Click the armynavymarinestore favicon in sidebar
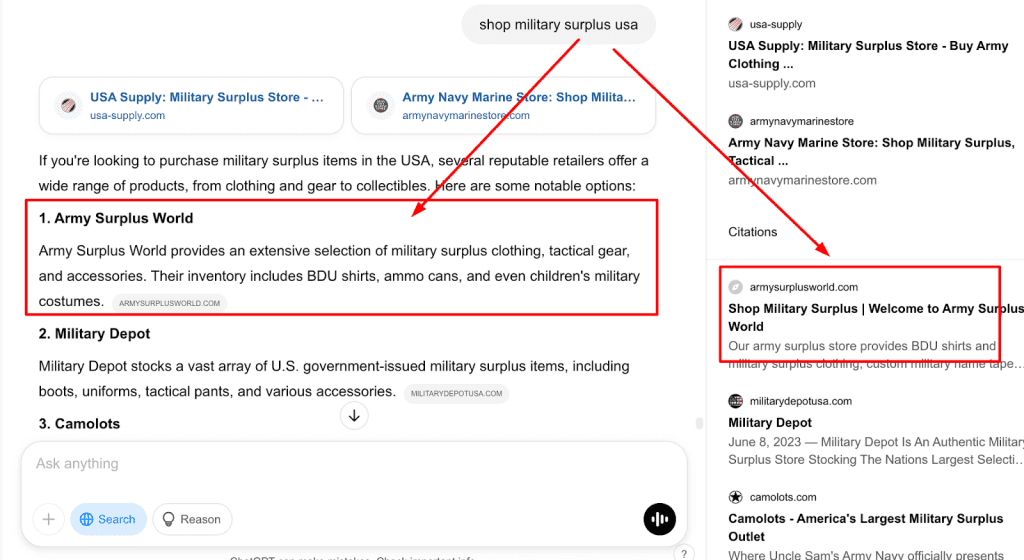Viewport: 1024px width, 560px height. point(735,121)
